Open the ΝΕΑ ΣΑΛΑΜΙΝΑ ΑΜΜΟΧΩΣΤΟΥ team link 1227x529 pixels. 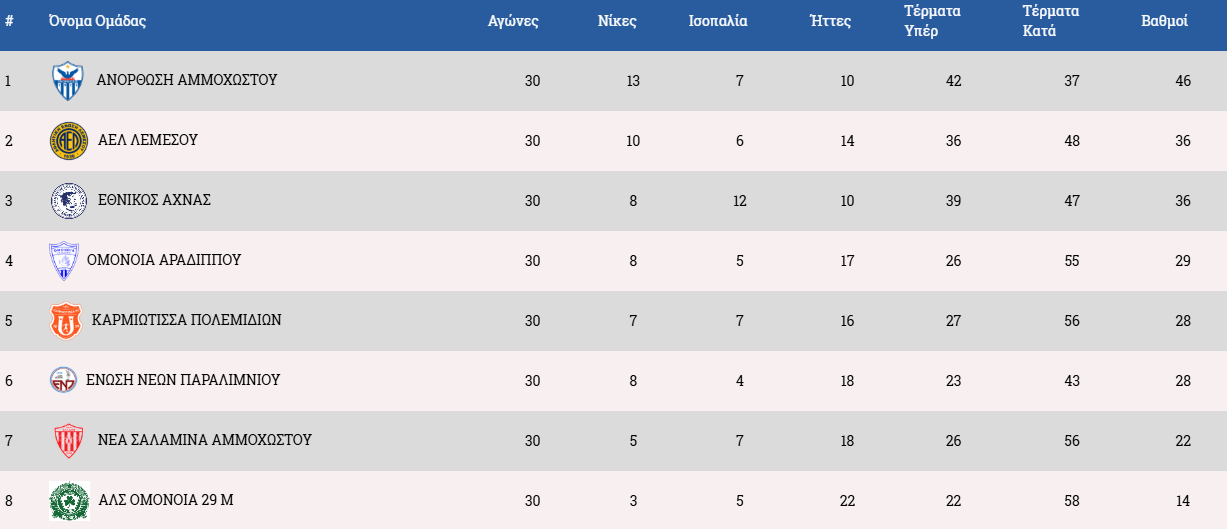[205, 440]
